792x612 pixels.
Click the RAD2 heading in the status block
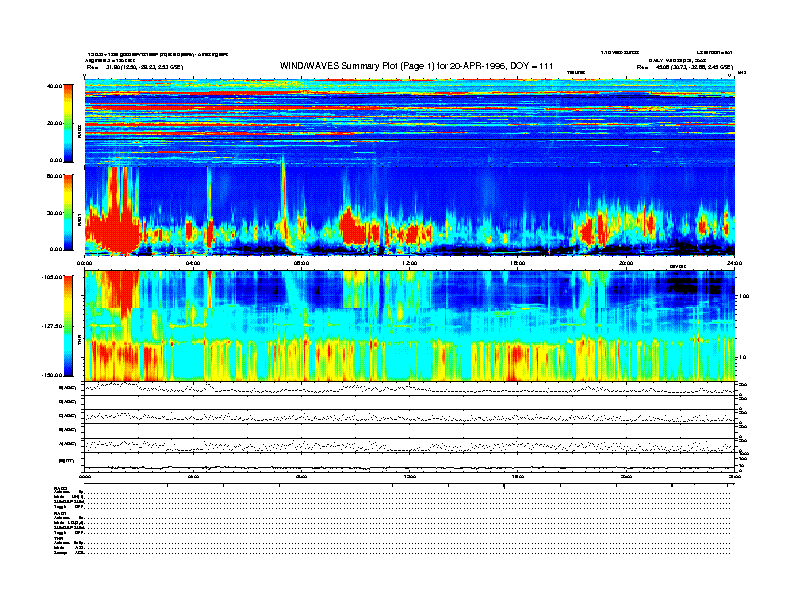61,489
